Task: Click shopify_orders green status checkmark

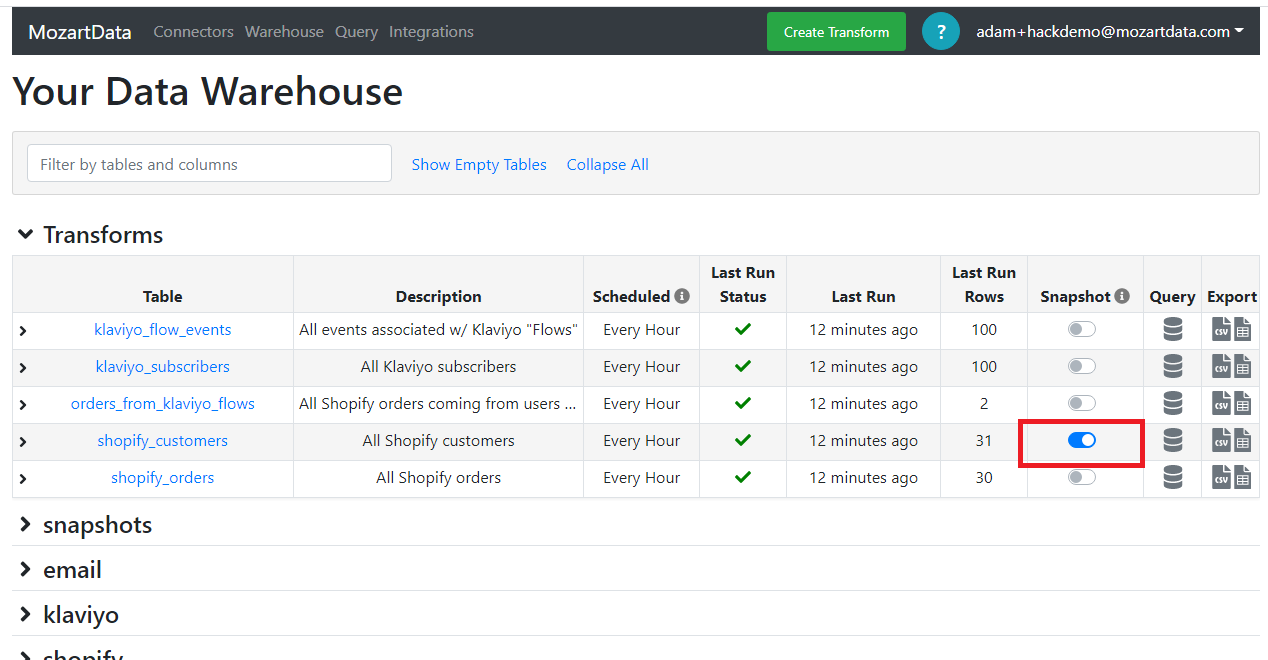Action: [x=743, y=477]
